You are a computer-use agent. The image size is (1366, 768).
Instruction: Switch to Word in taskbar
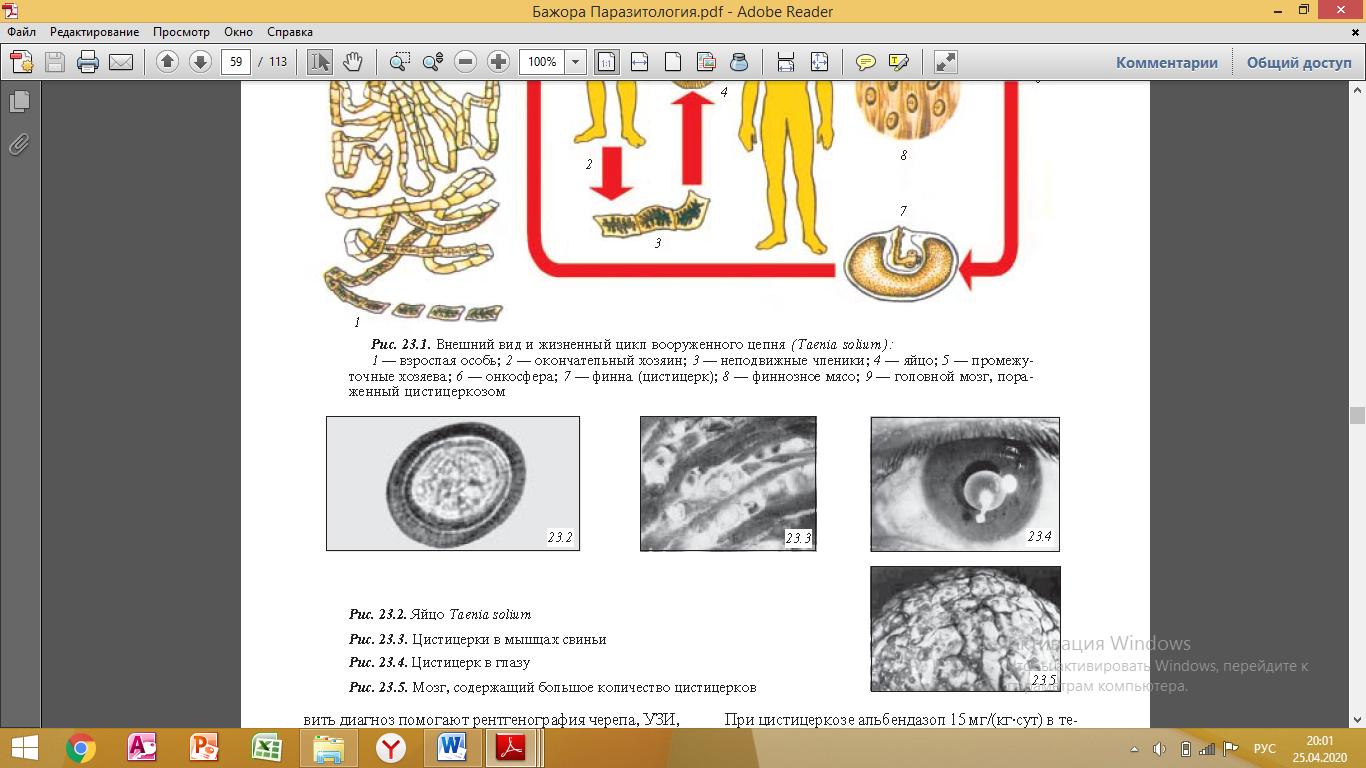pyautogui.click(x=453, y=747)
